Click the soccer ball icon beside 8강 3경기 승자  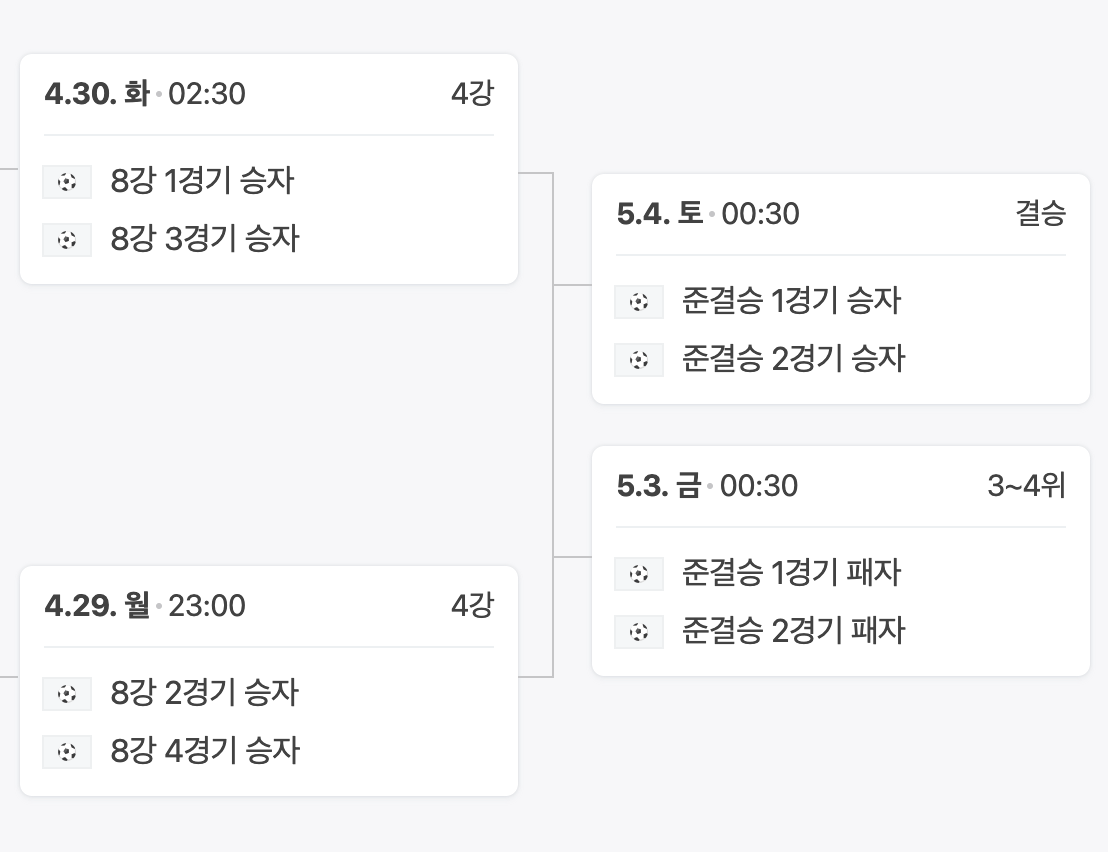click(67, 239)
